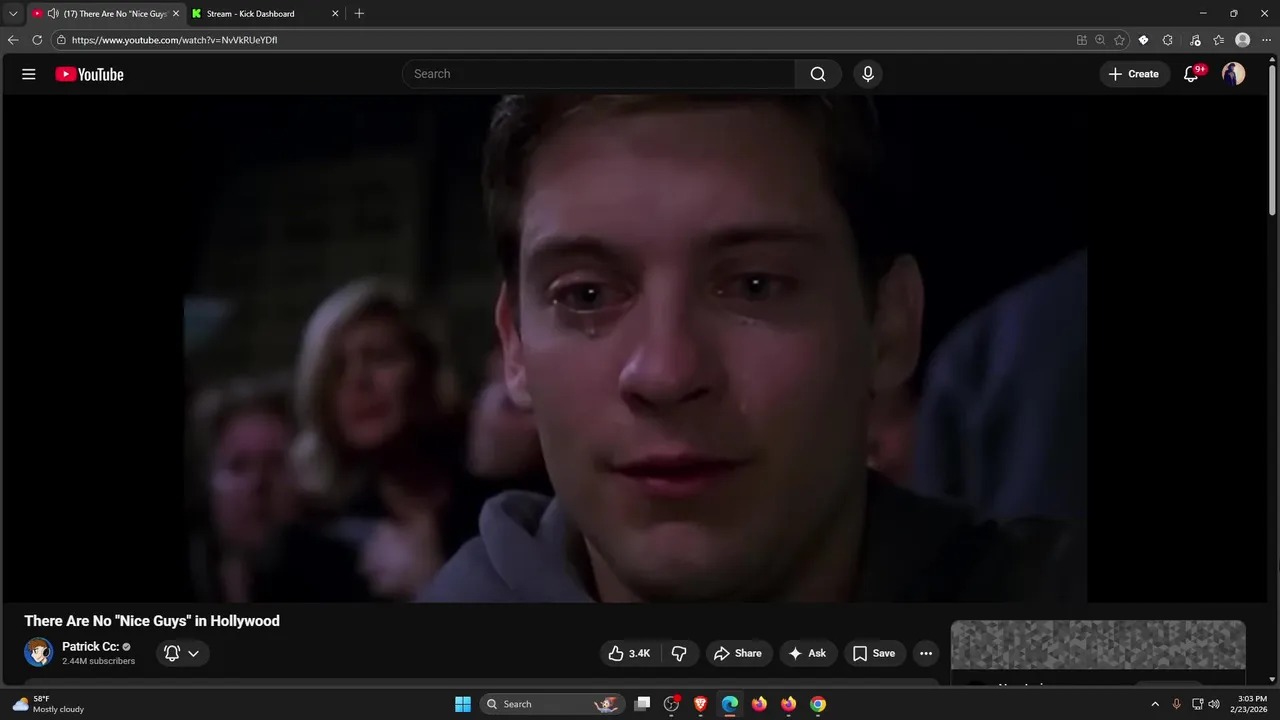Dislike the video

(679, 653)
